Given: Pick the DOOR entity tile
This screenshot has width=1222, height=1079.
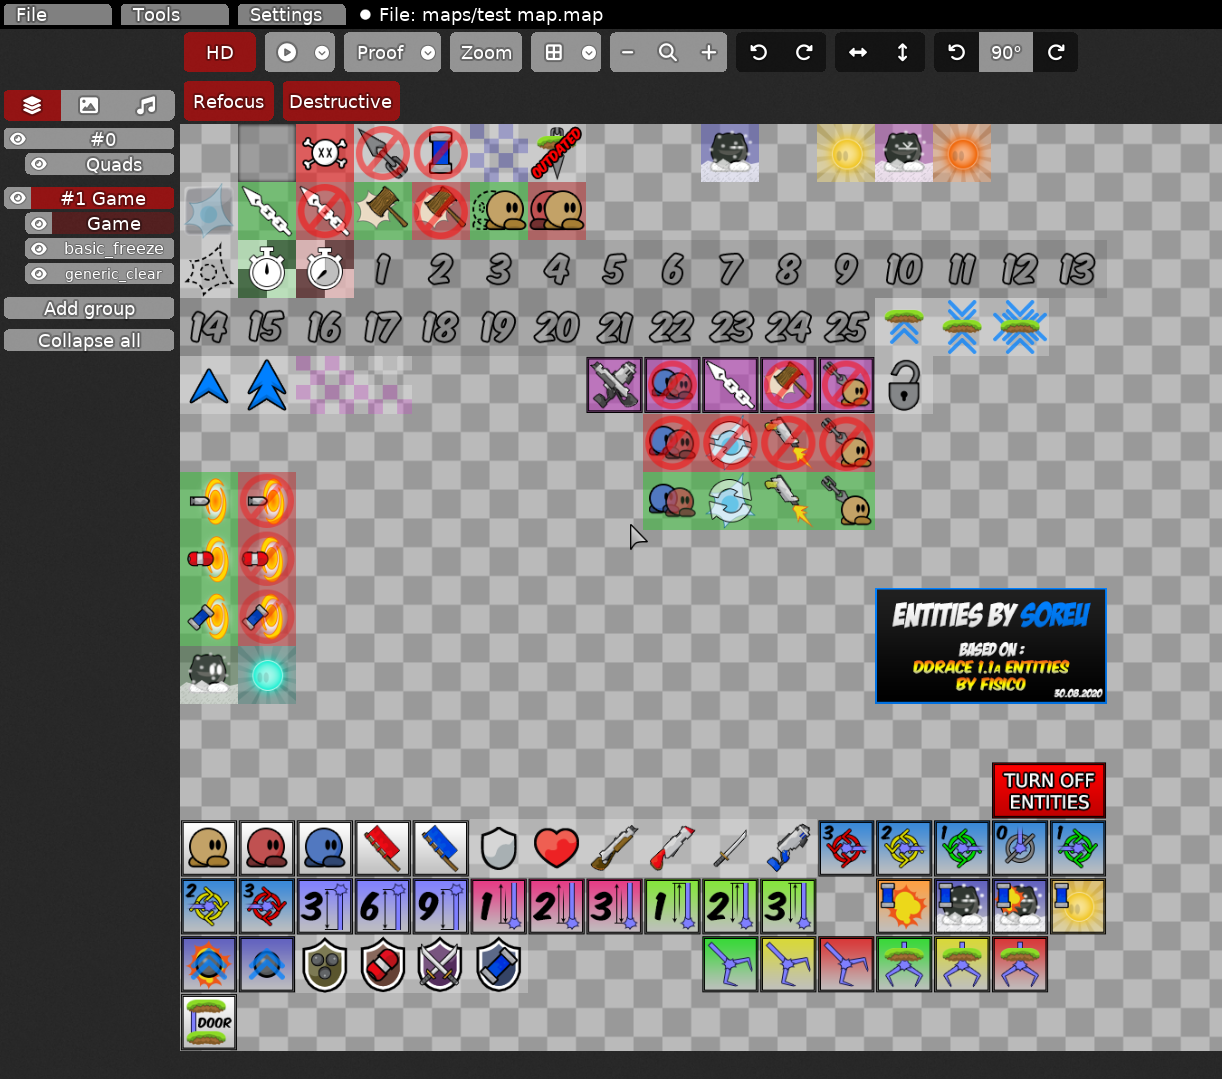Looking at the screenshot, I should [x=209, y=1022].
